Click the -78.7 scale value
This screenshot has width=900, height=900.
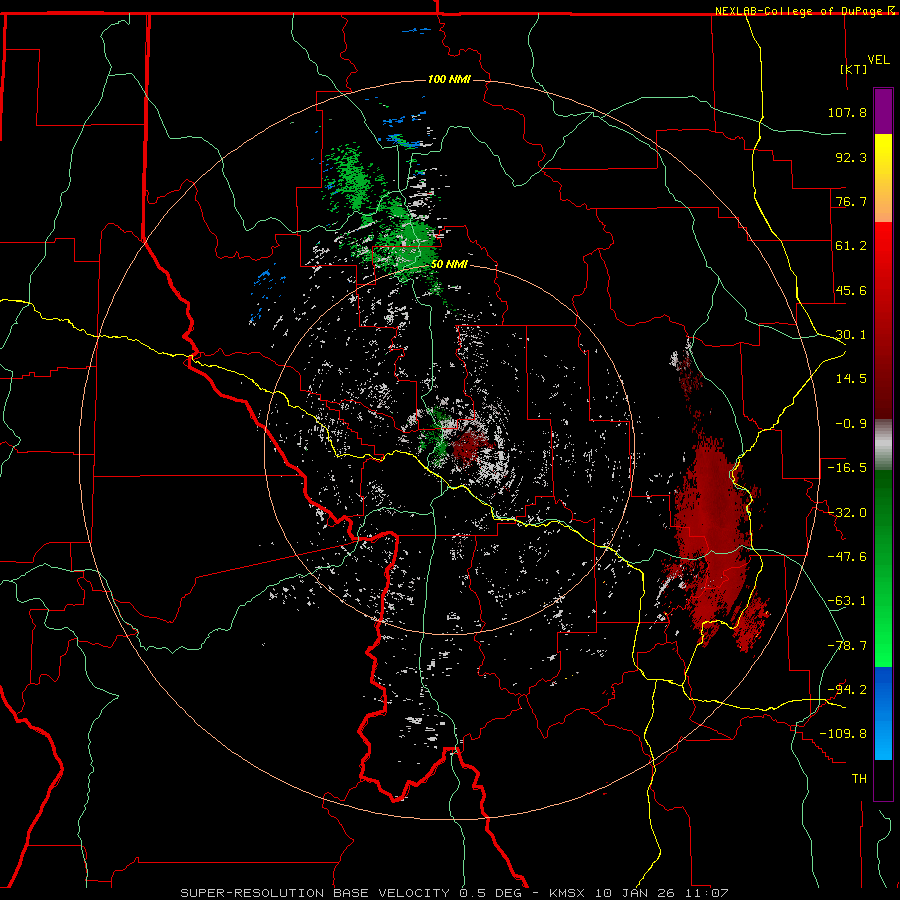847,646
